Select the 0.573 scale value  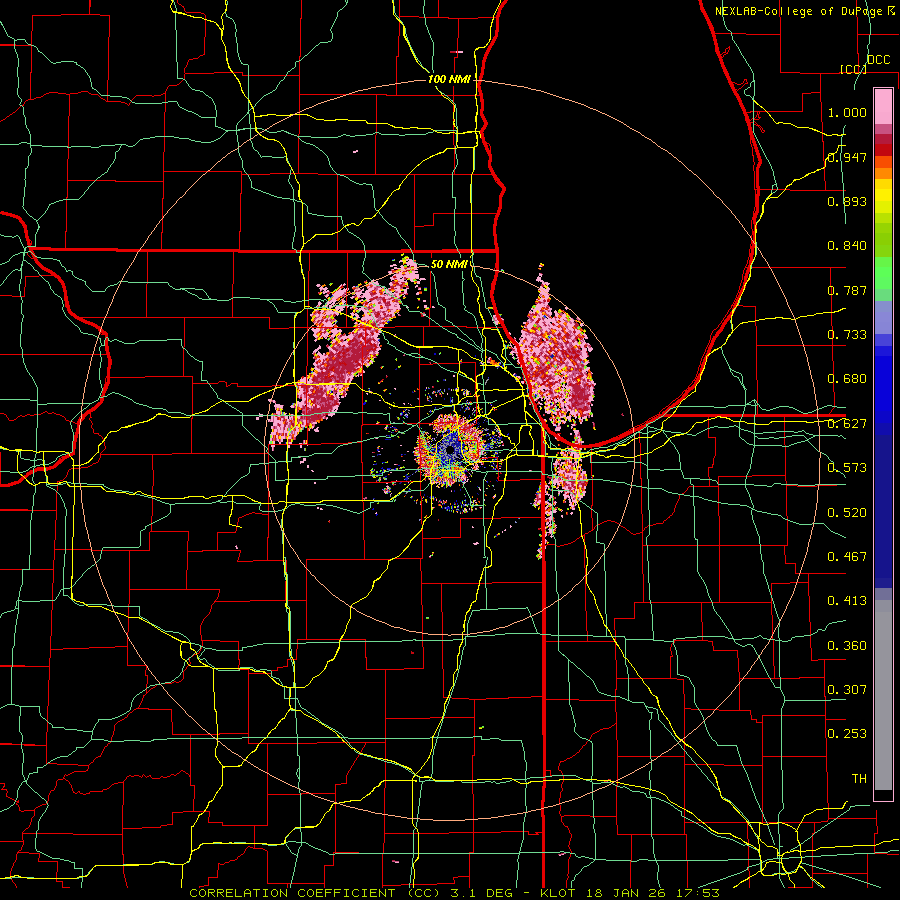click(847, 468)
